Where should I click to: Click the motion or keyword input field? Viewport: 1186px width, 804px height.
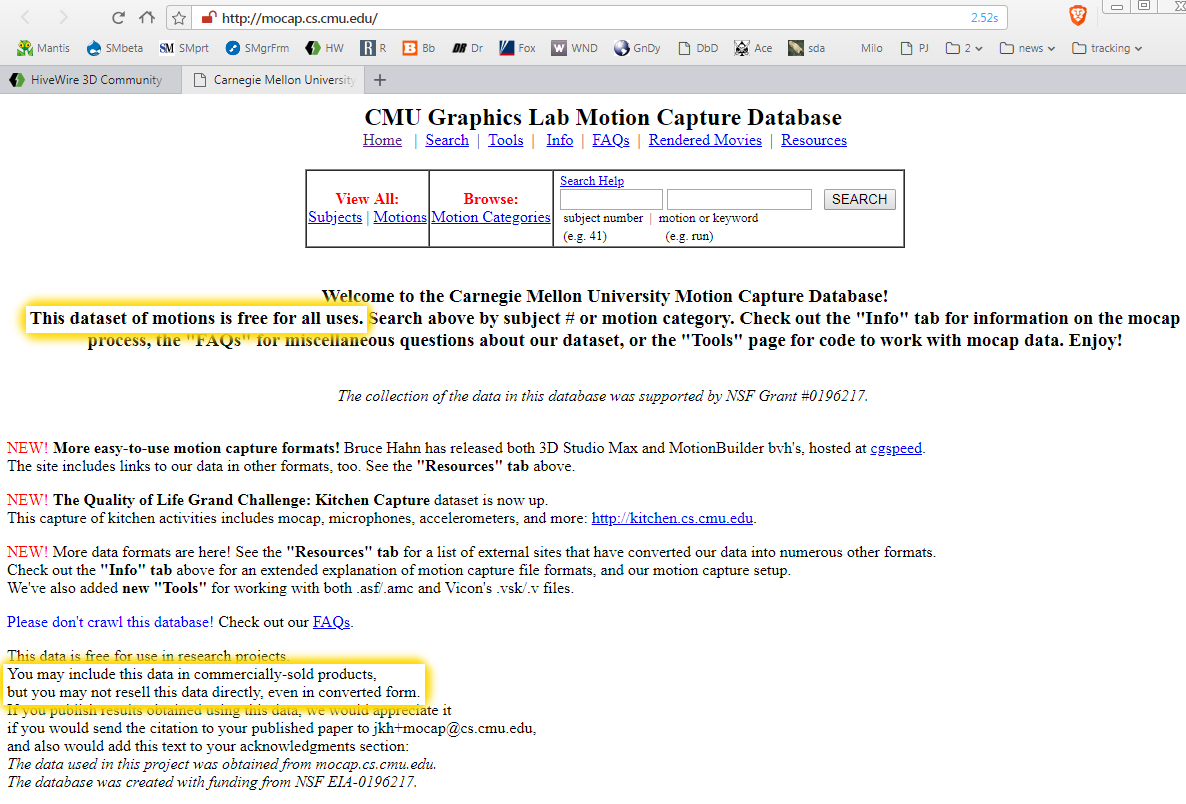(739, 199)
